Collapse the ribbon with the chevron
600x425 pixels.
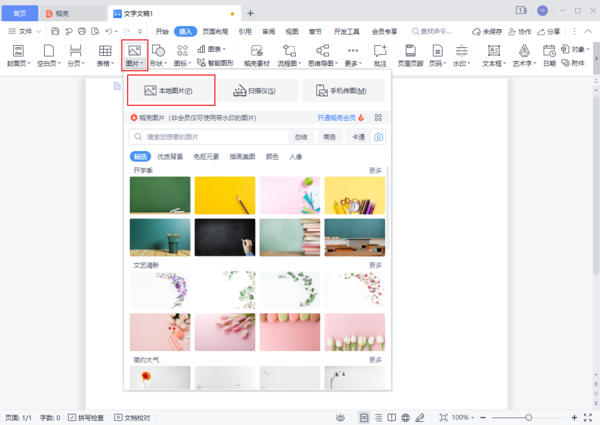click(x=588, y=31)
